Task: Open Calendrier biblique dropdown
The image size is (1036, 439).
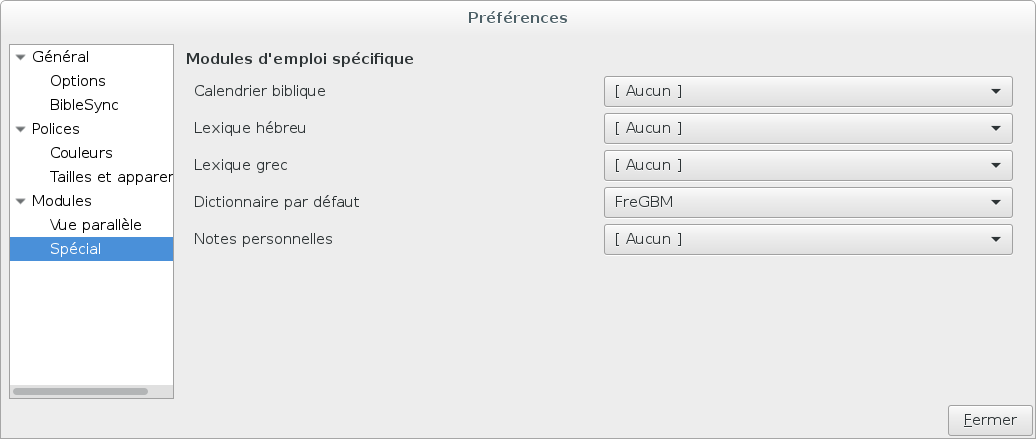Action: click(x=808, y=91)
